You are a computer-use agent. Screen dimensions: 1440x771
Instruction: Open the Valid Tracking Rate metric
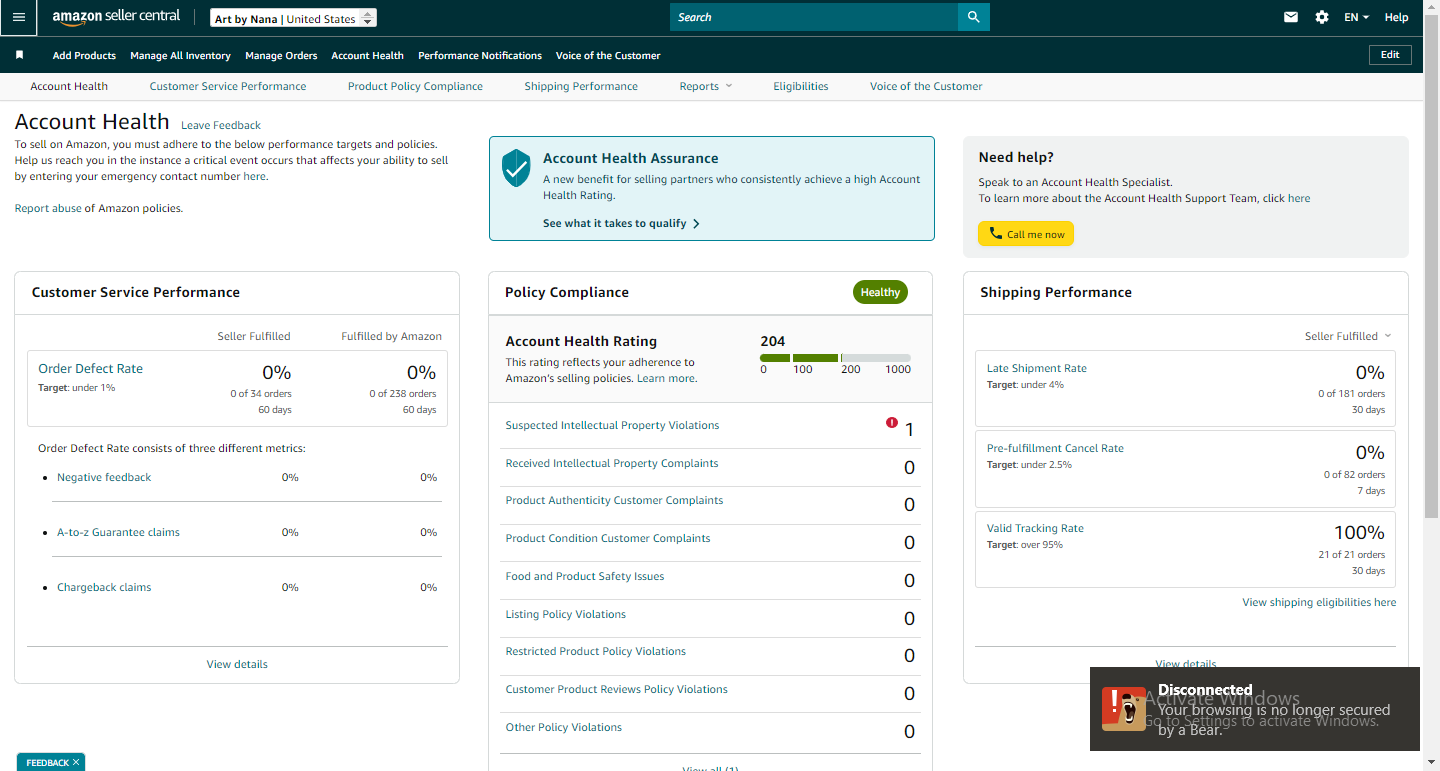coord(1035,528)
